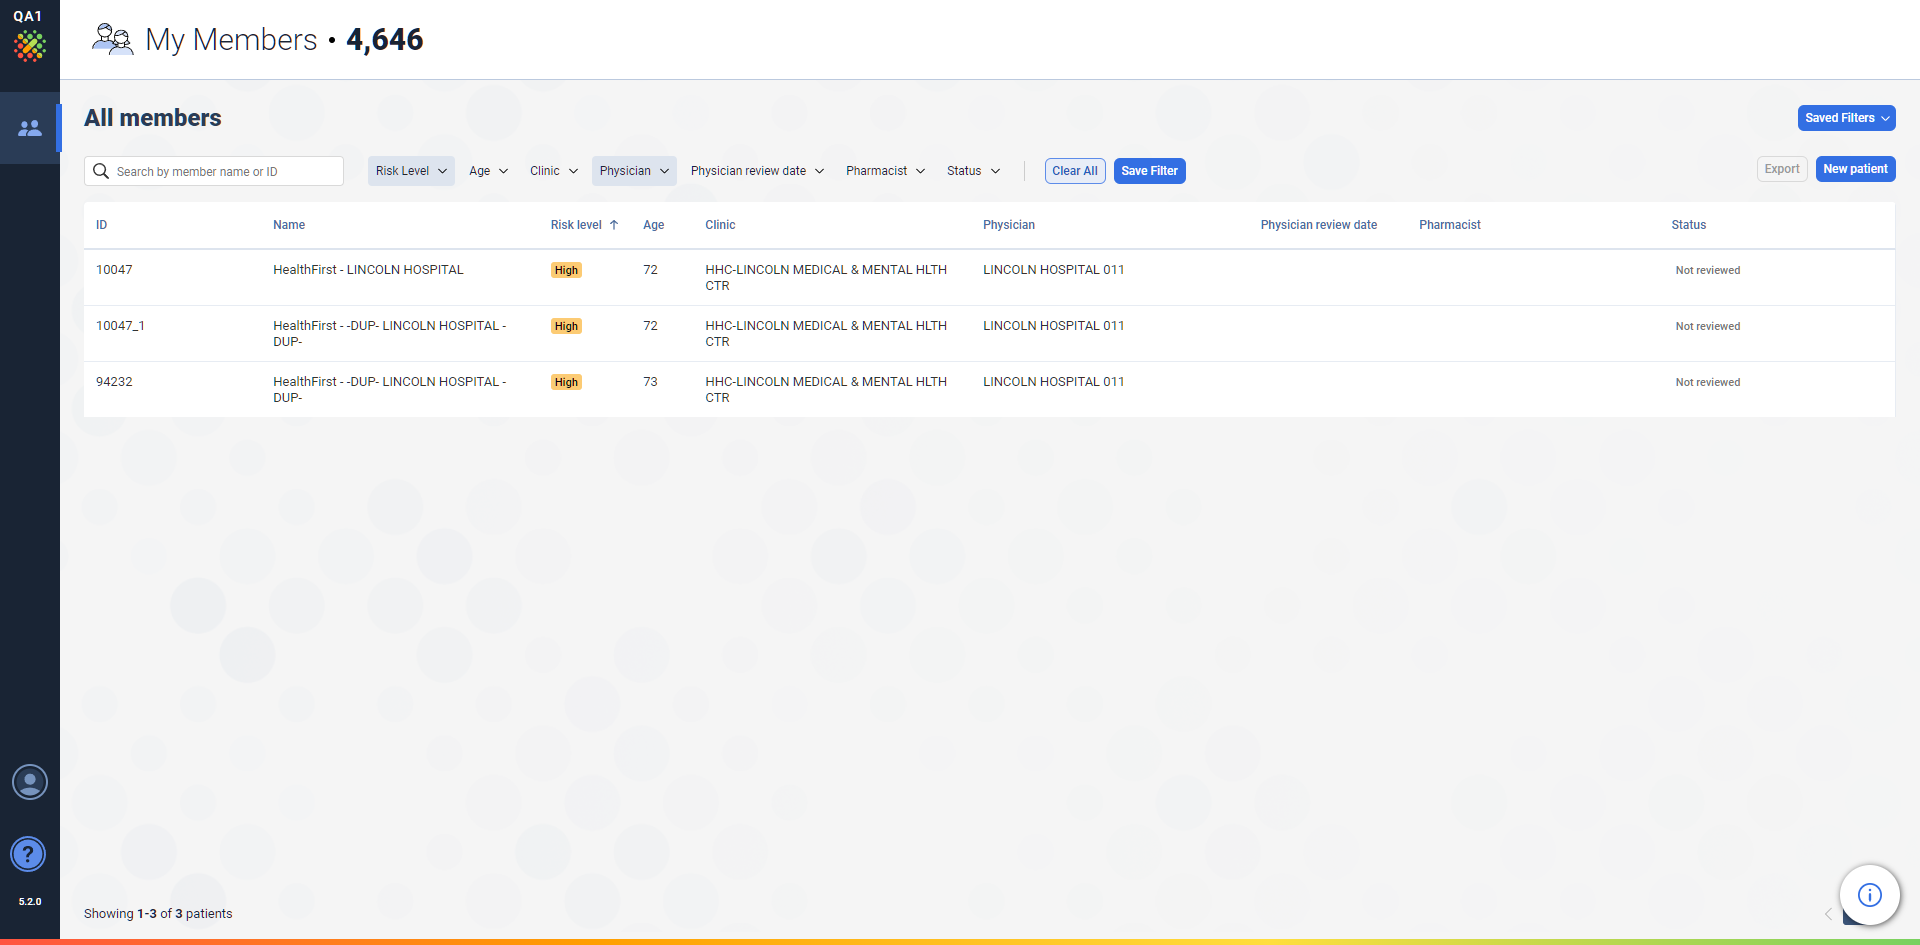The width and height of the screenshot is (1920, 945).
Task: Open the Saved Filters dropdown
Action: pos(1846,118)
